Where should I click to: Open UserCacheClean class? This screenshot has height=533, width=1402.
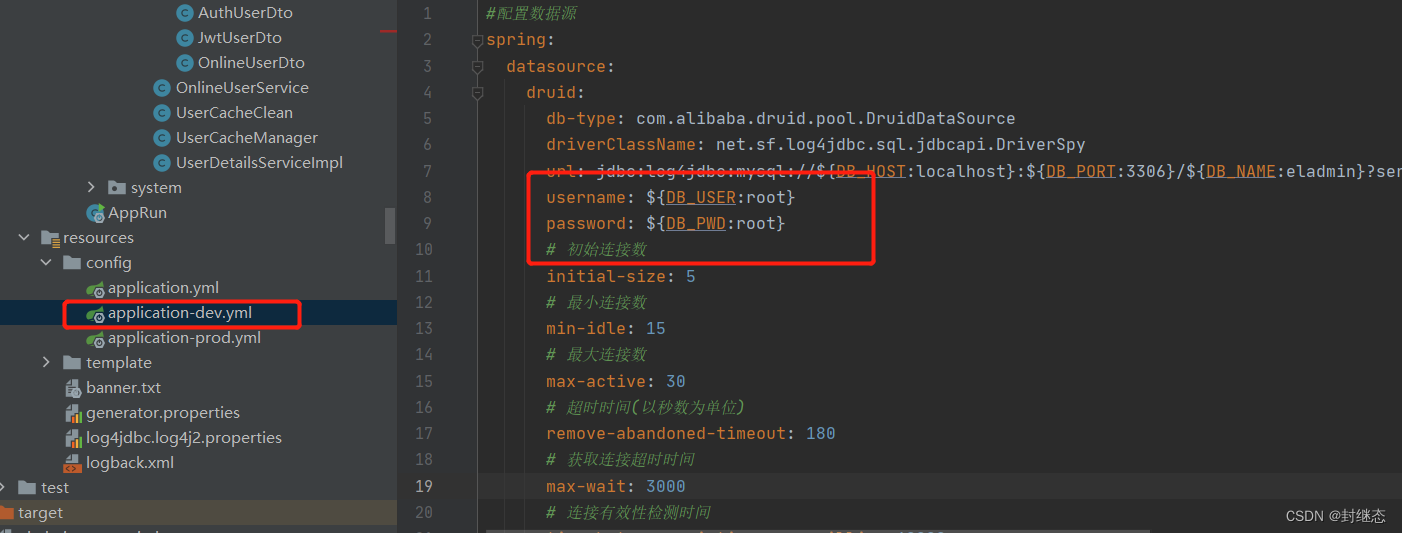(x=234, y=113)
